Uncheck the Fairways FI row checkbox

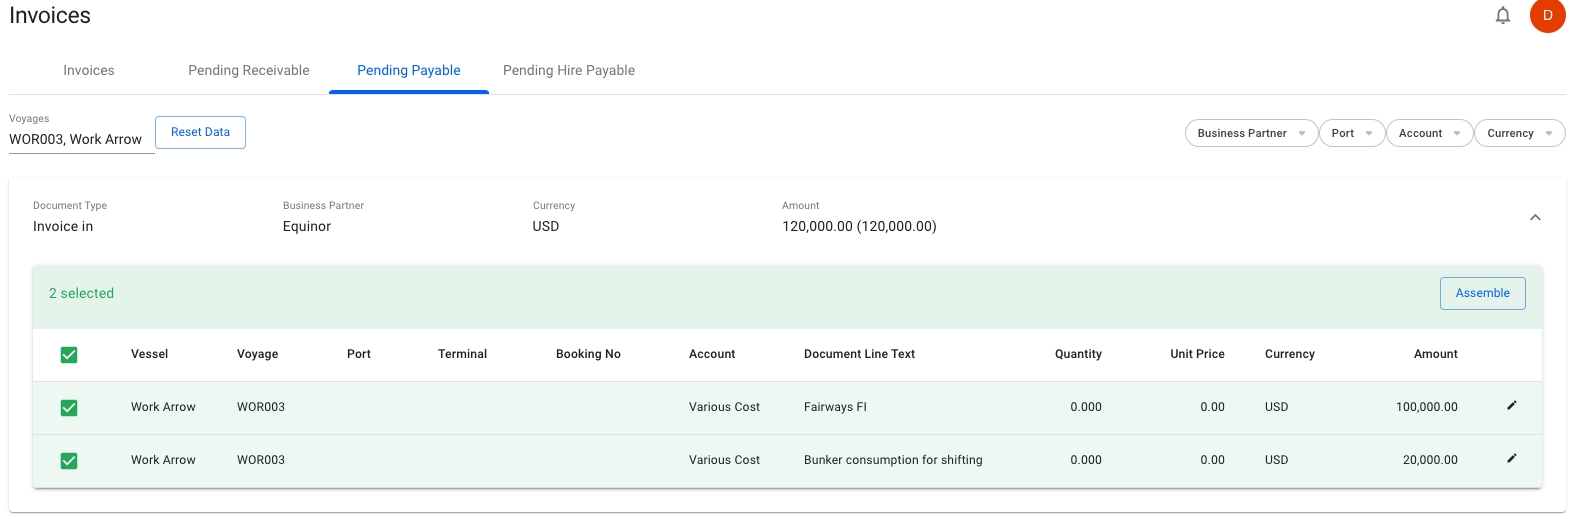point(69,408)
